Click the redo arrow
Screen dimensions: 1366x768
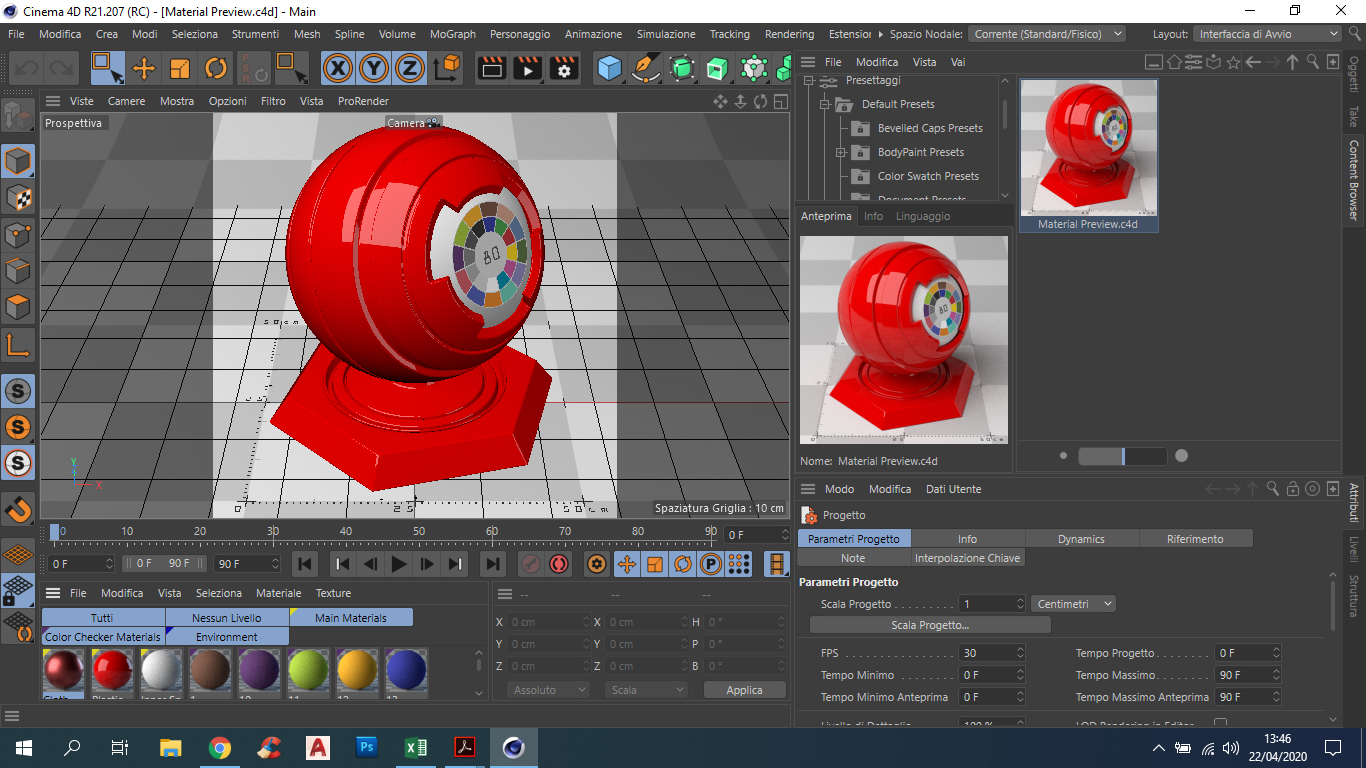tap(62, 68)
